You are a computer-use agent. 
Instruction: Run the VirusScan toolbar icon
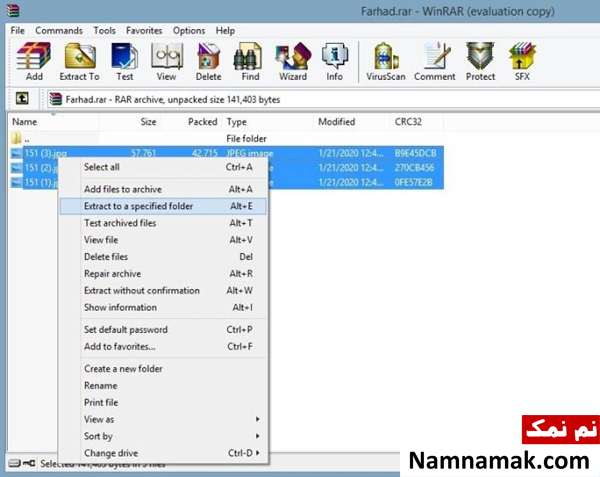[x=386, y=61]
